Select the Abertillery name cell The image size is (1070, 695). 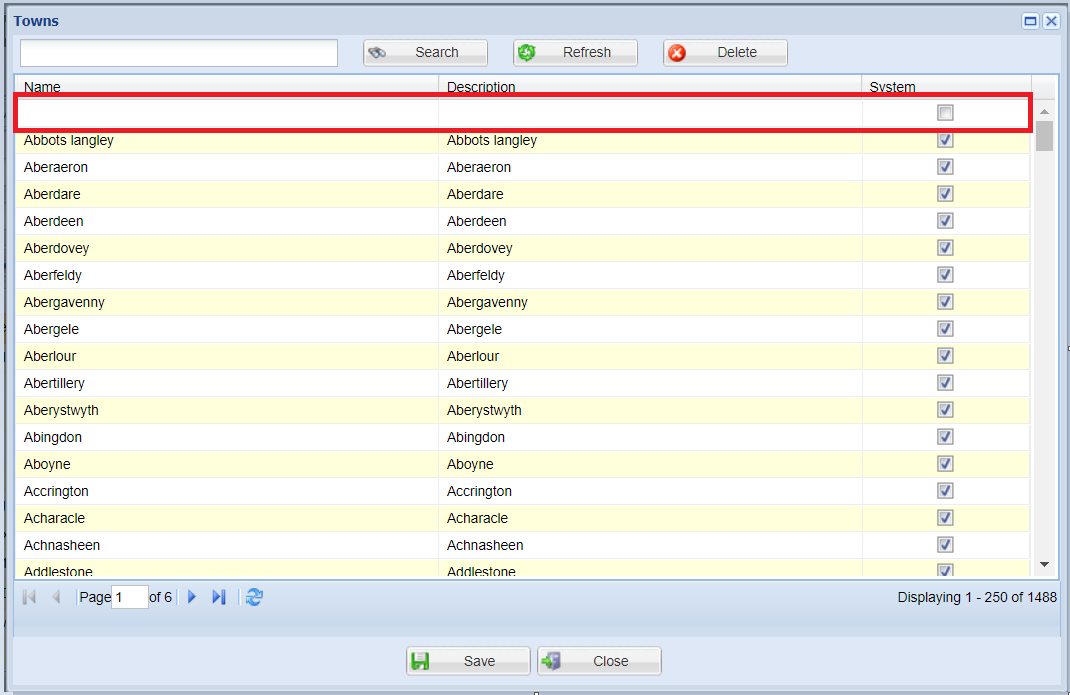coord(227,383)
